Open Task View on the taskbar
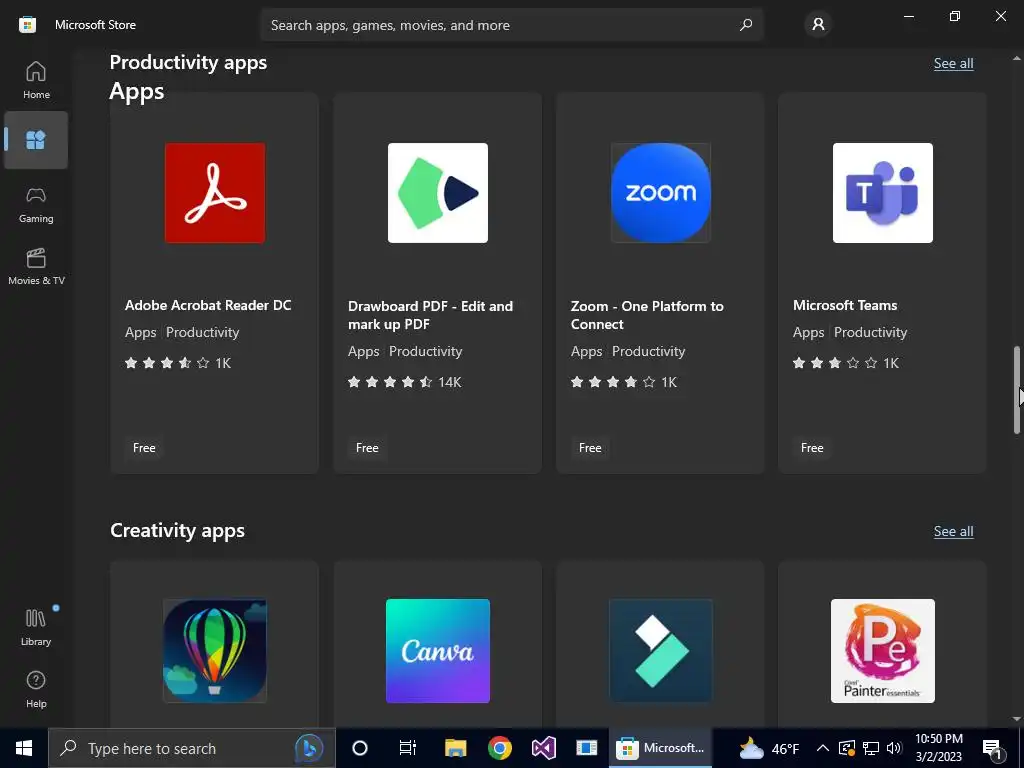1024x768 pixels. (408, 748)
